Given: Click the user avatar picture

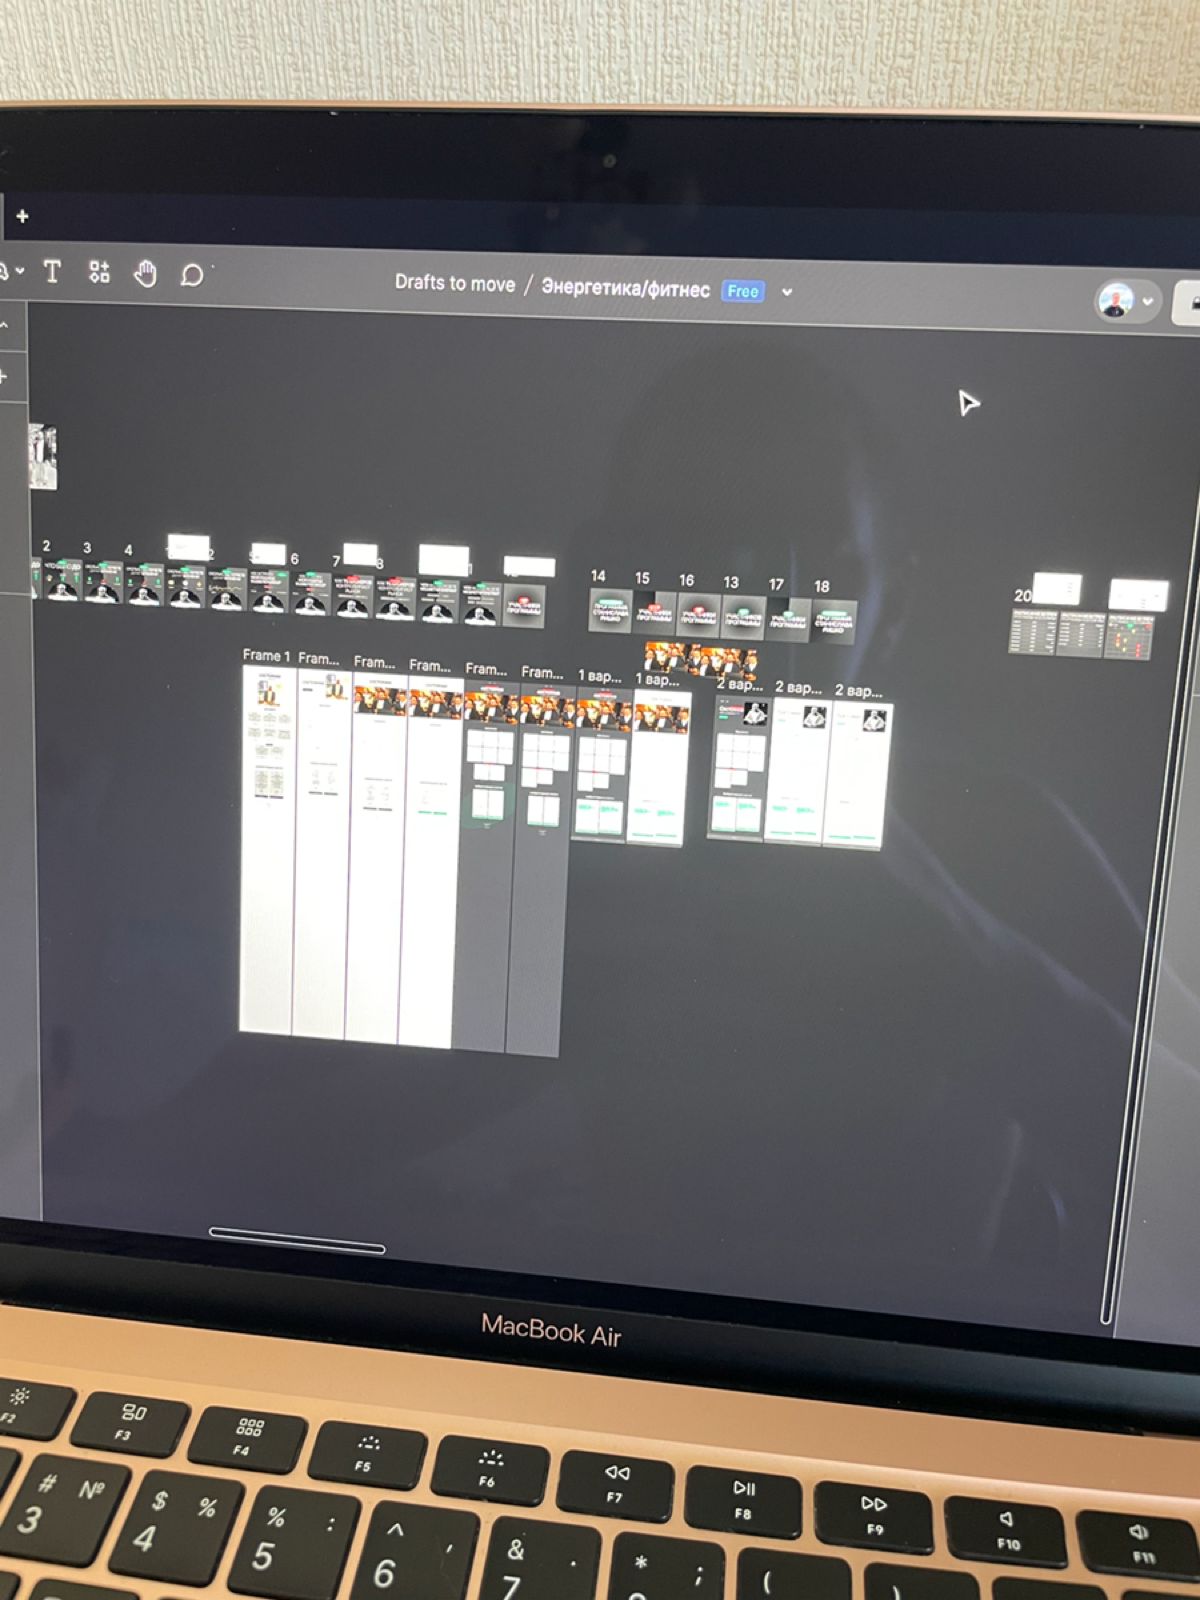Looking at the screenshot, I should [1115, 299].
